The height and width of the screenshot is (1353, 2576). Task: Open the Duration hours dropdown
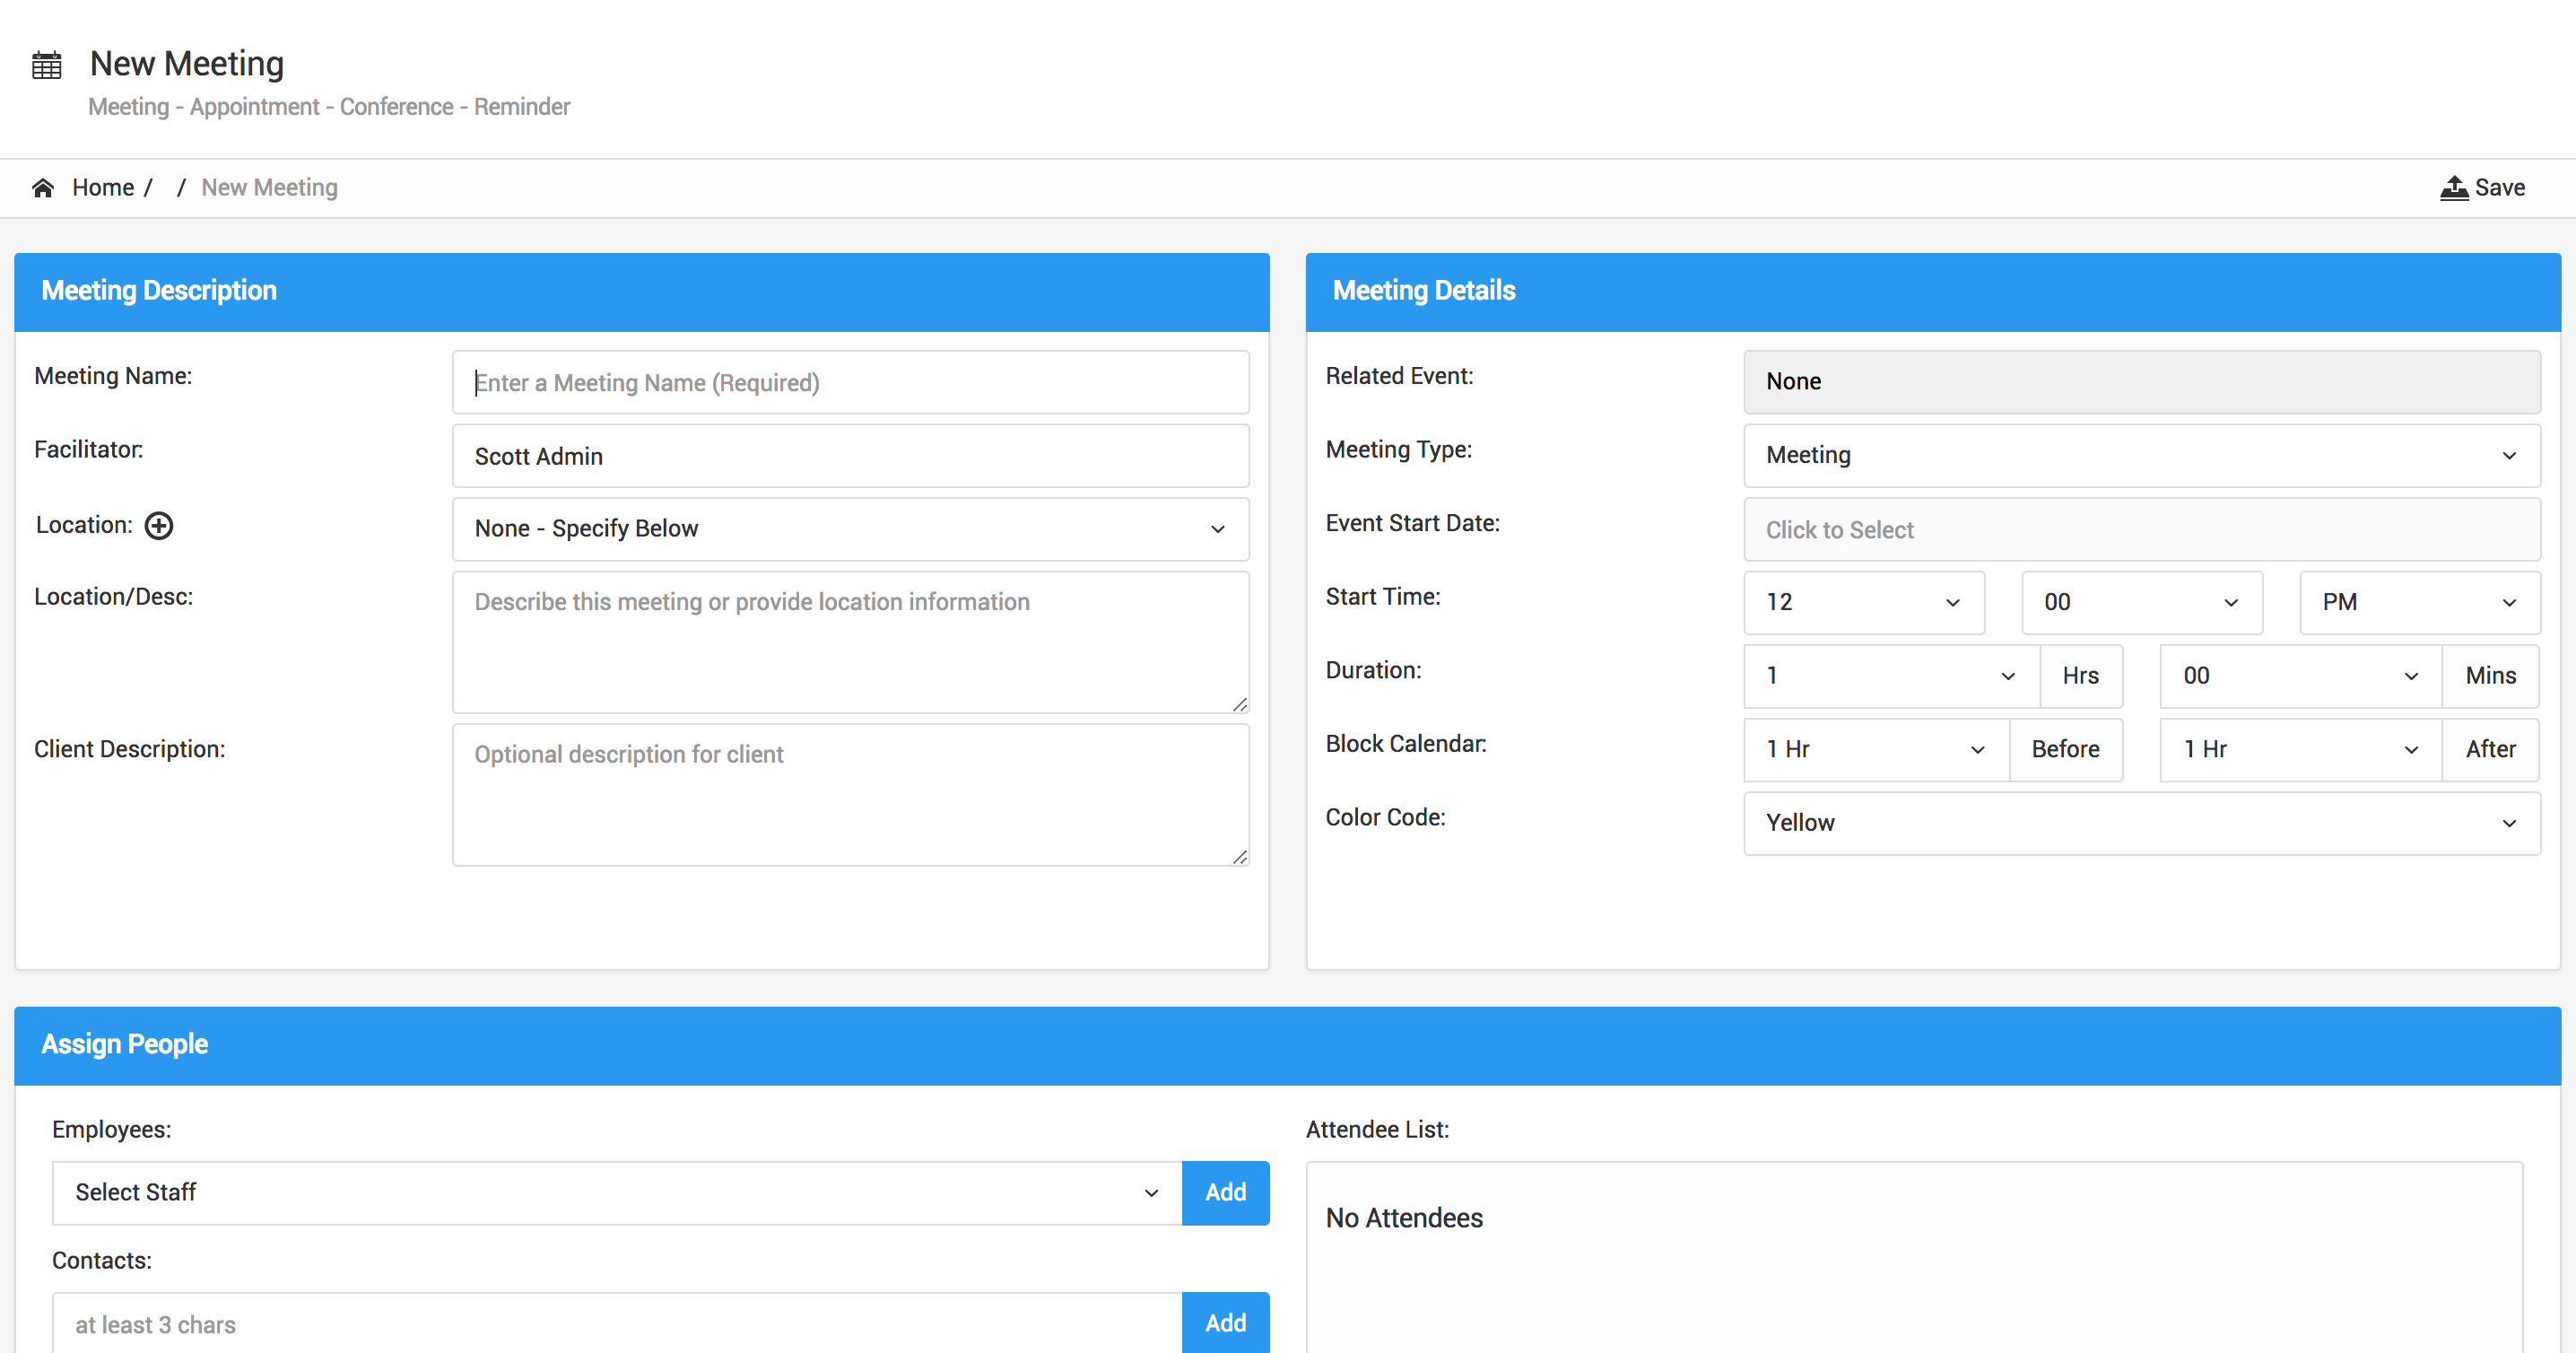1890,676
